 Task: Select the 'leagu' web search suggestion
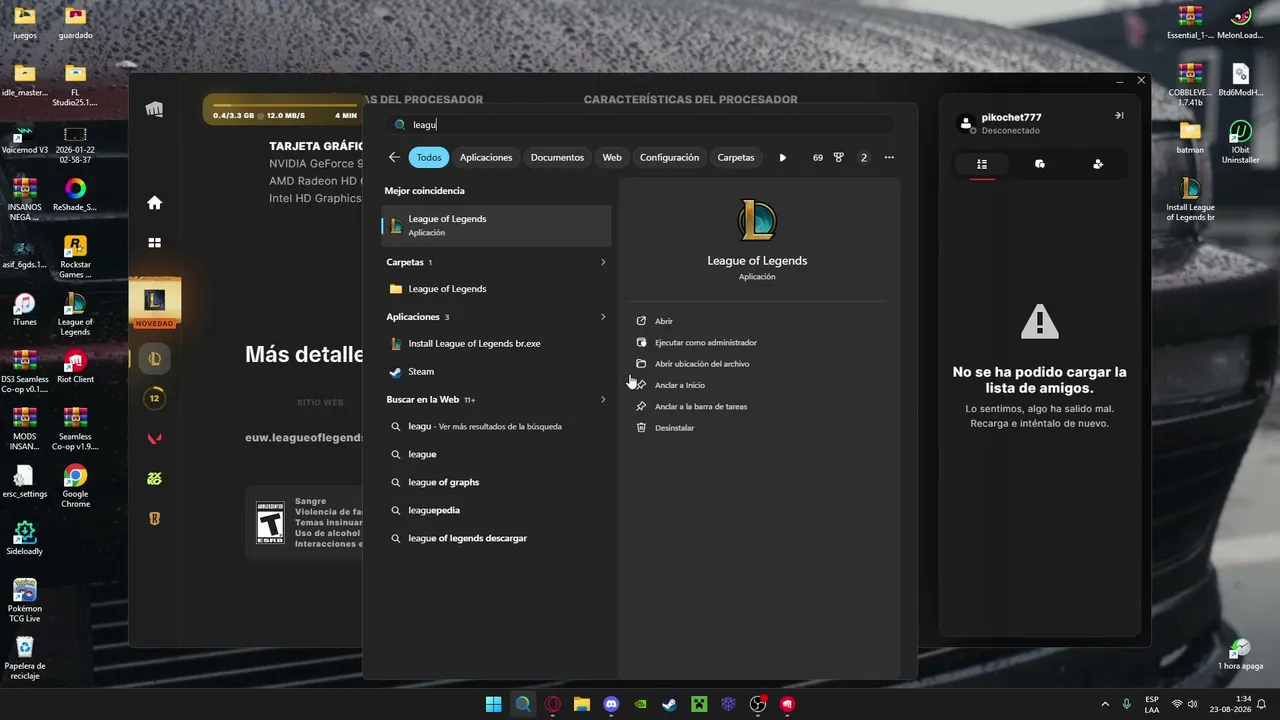point(496,426)
